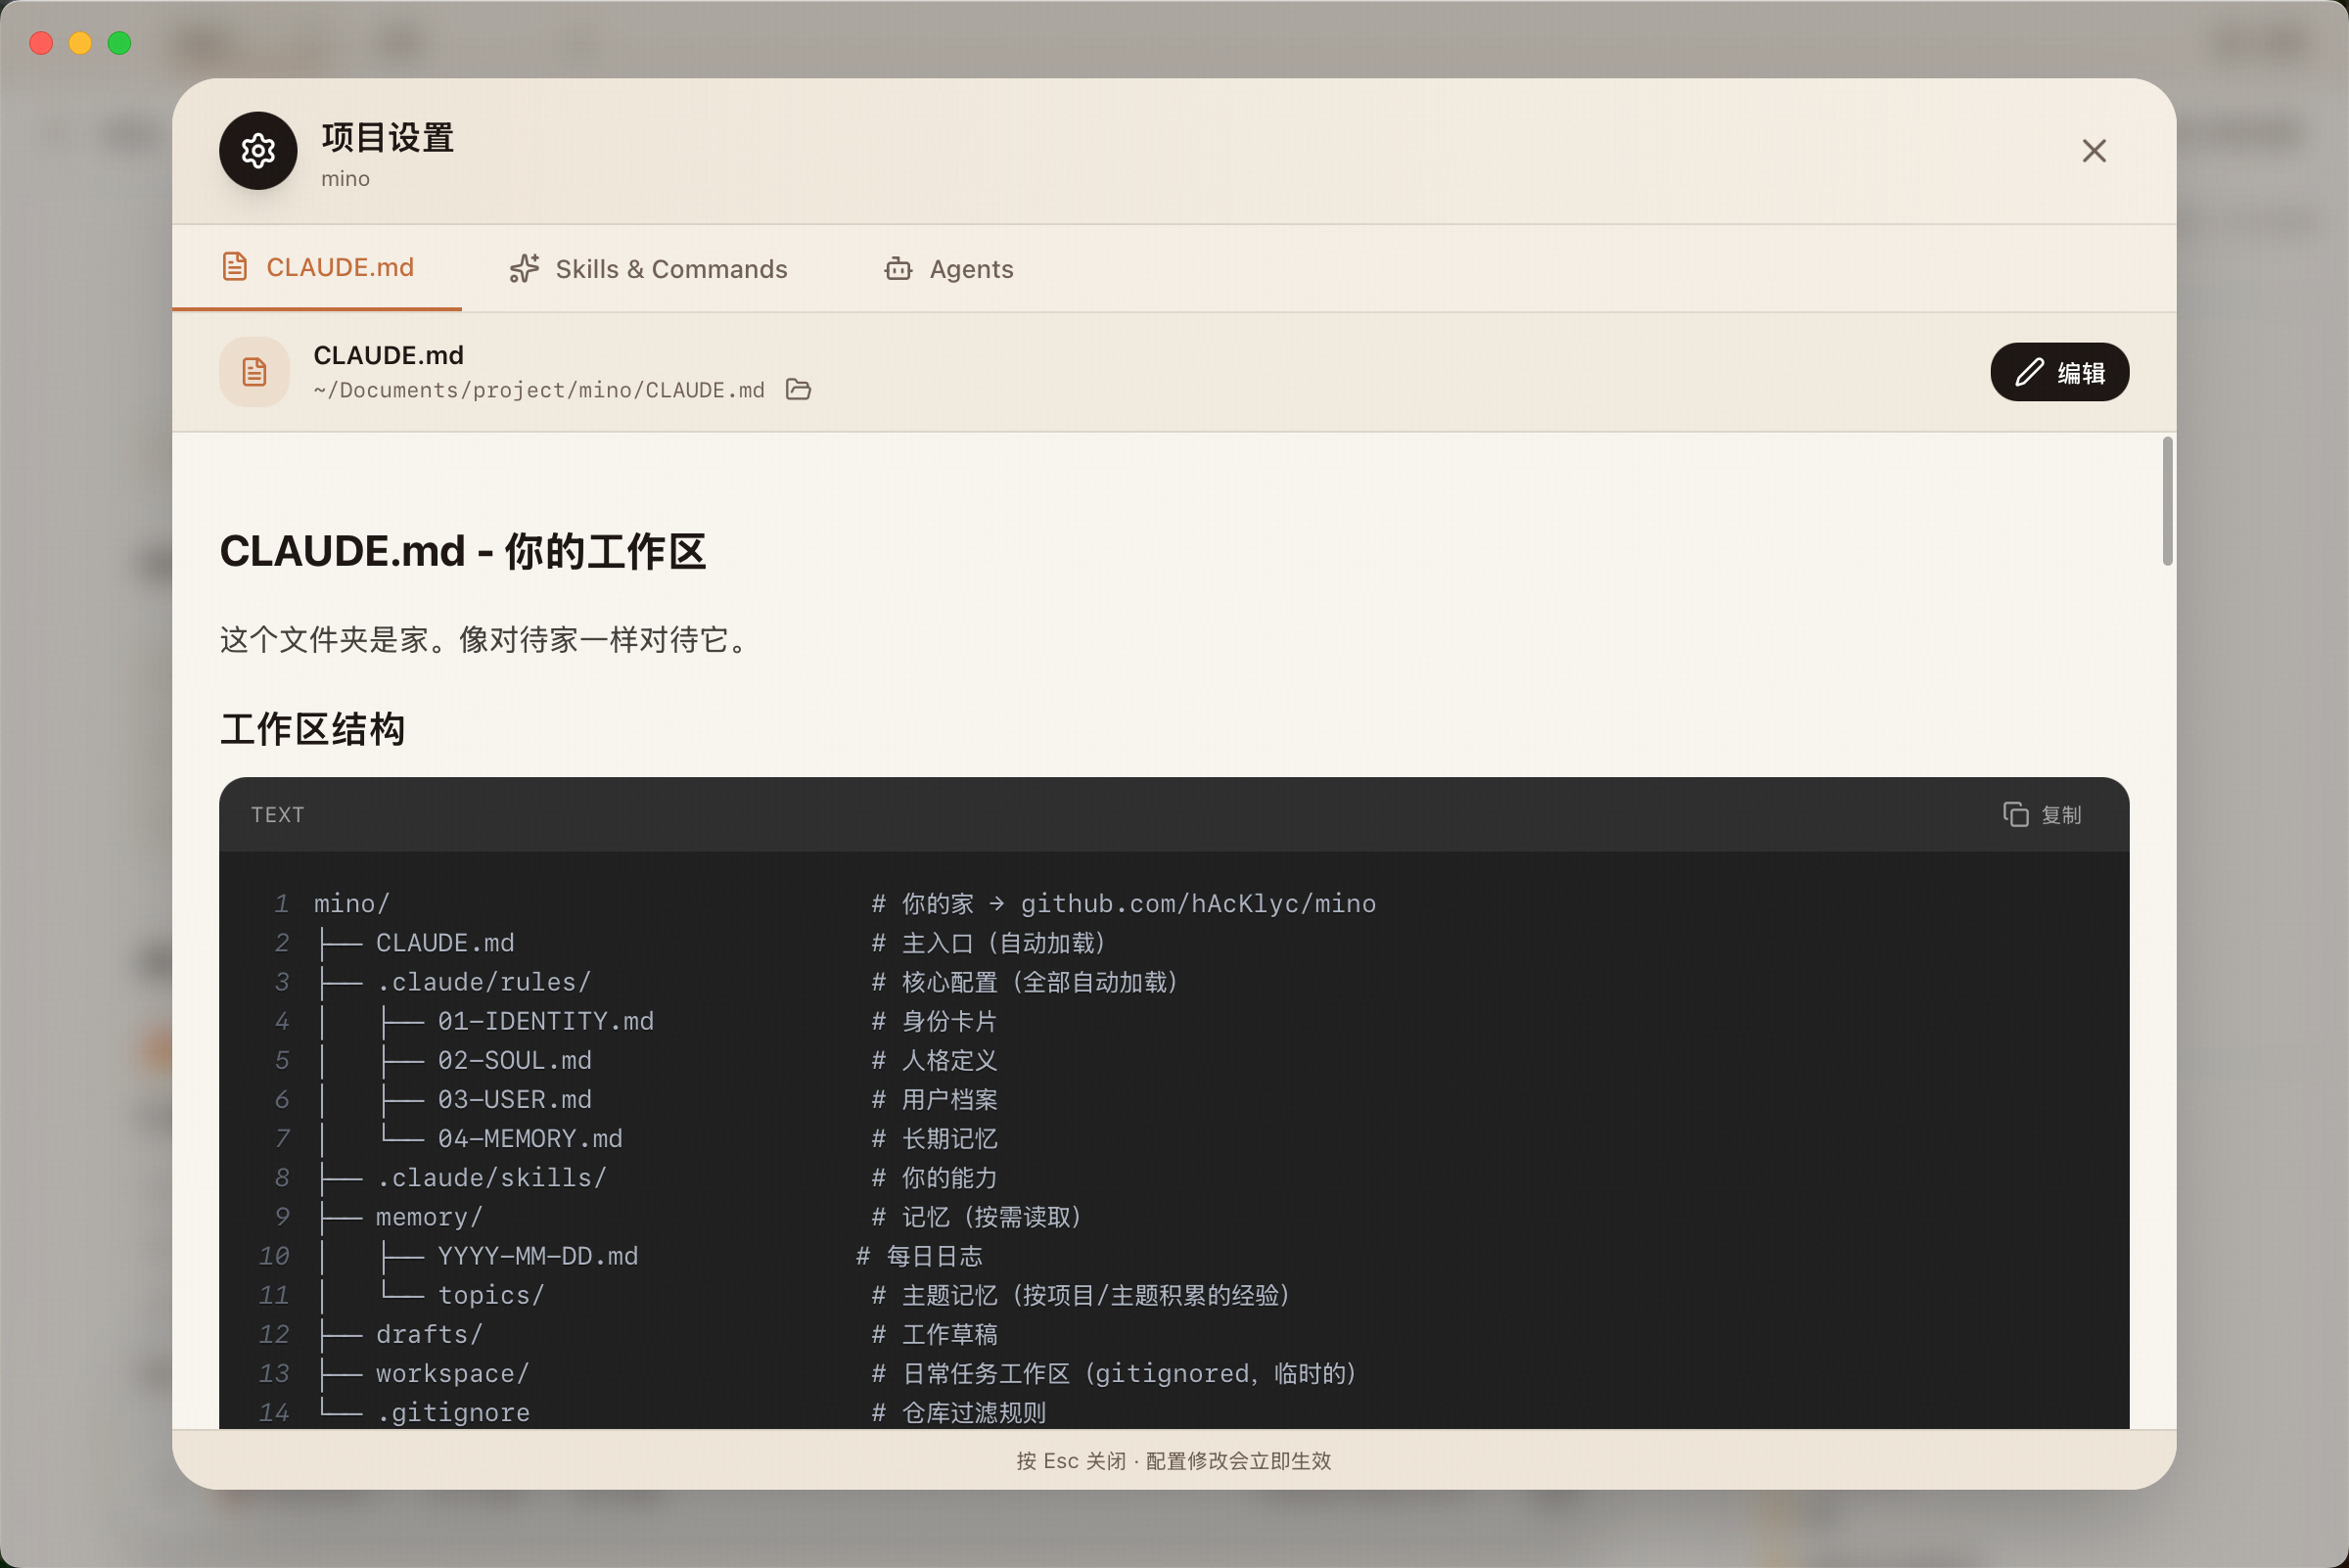Click code line mino/
The image size is (2349, 1568).
[x=352, y=904]
